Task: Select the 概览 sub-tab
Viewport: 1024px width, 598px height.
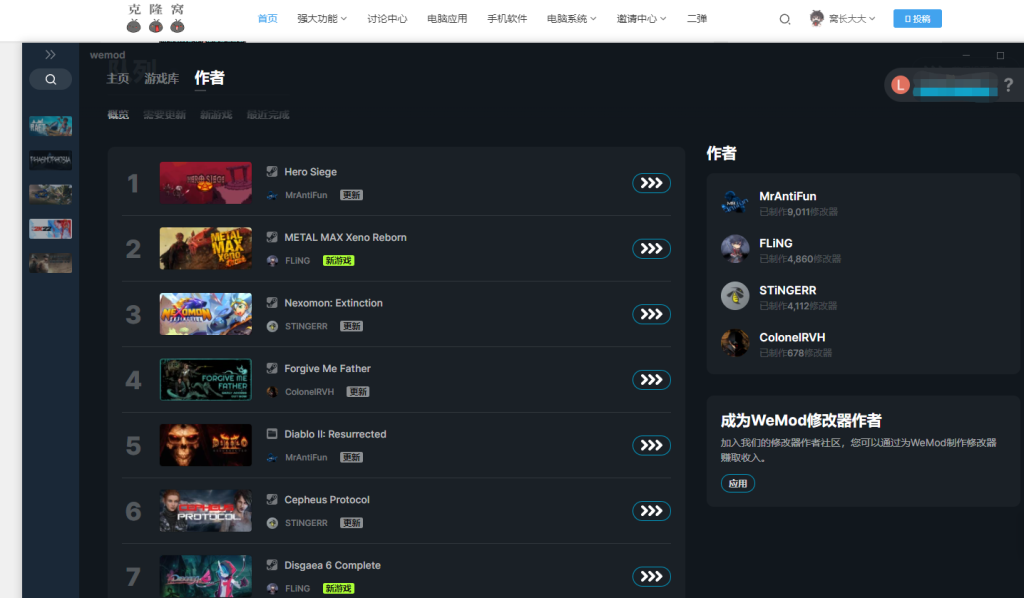Action: 118,115
